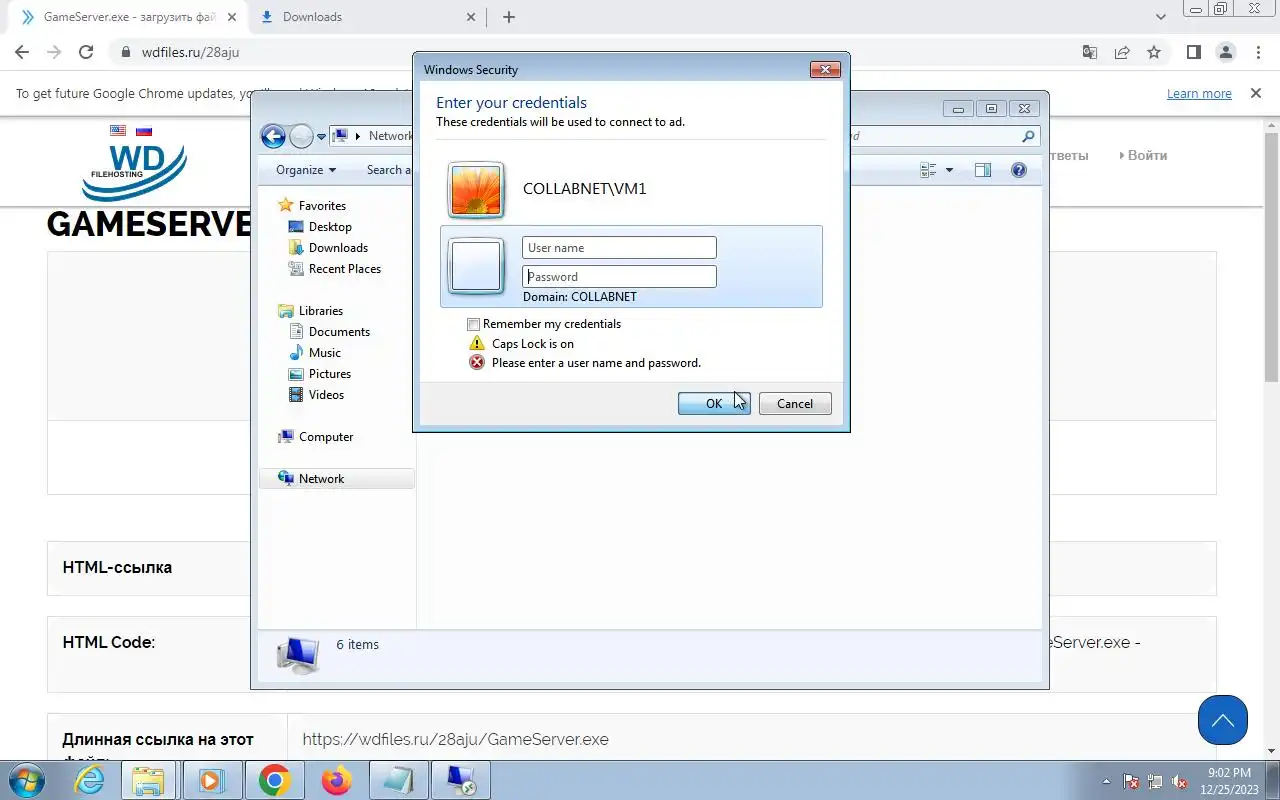Tick Remember my credentials checkbox
The width and height of the screenshot is (1280, 800).
[474, 324]
